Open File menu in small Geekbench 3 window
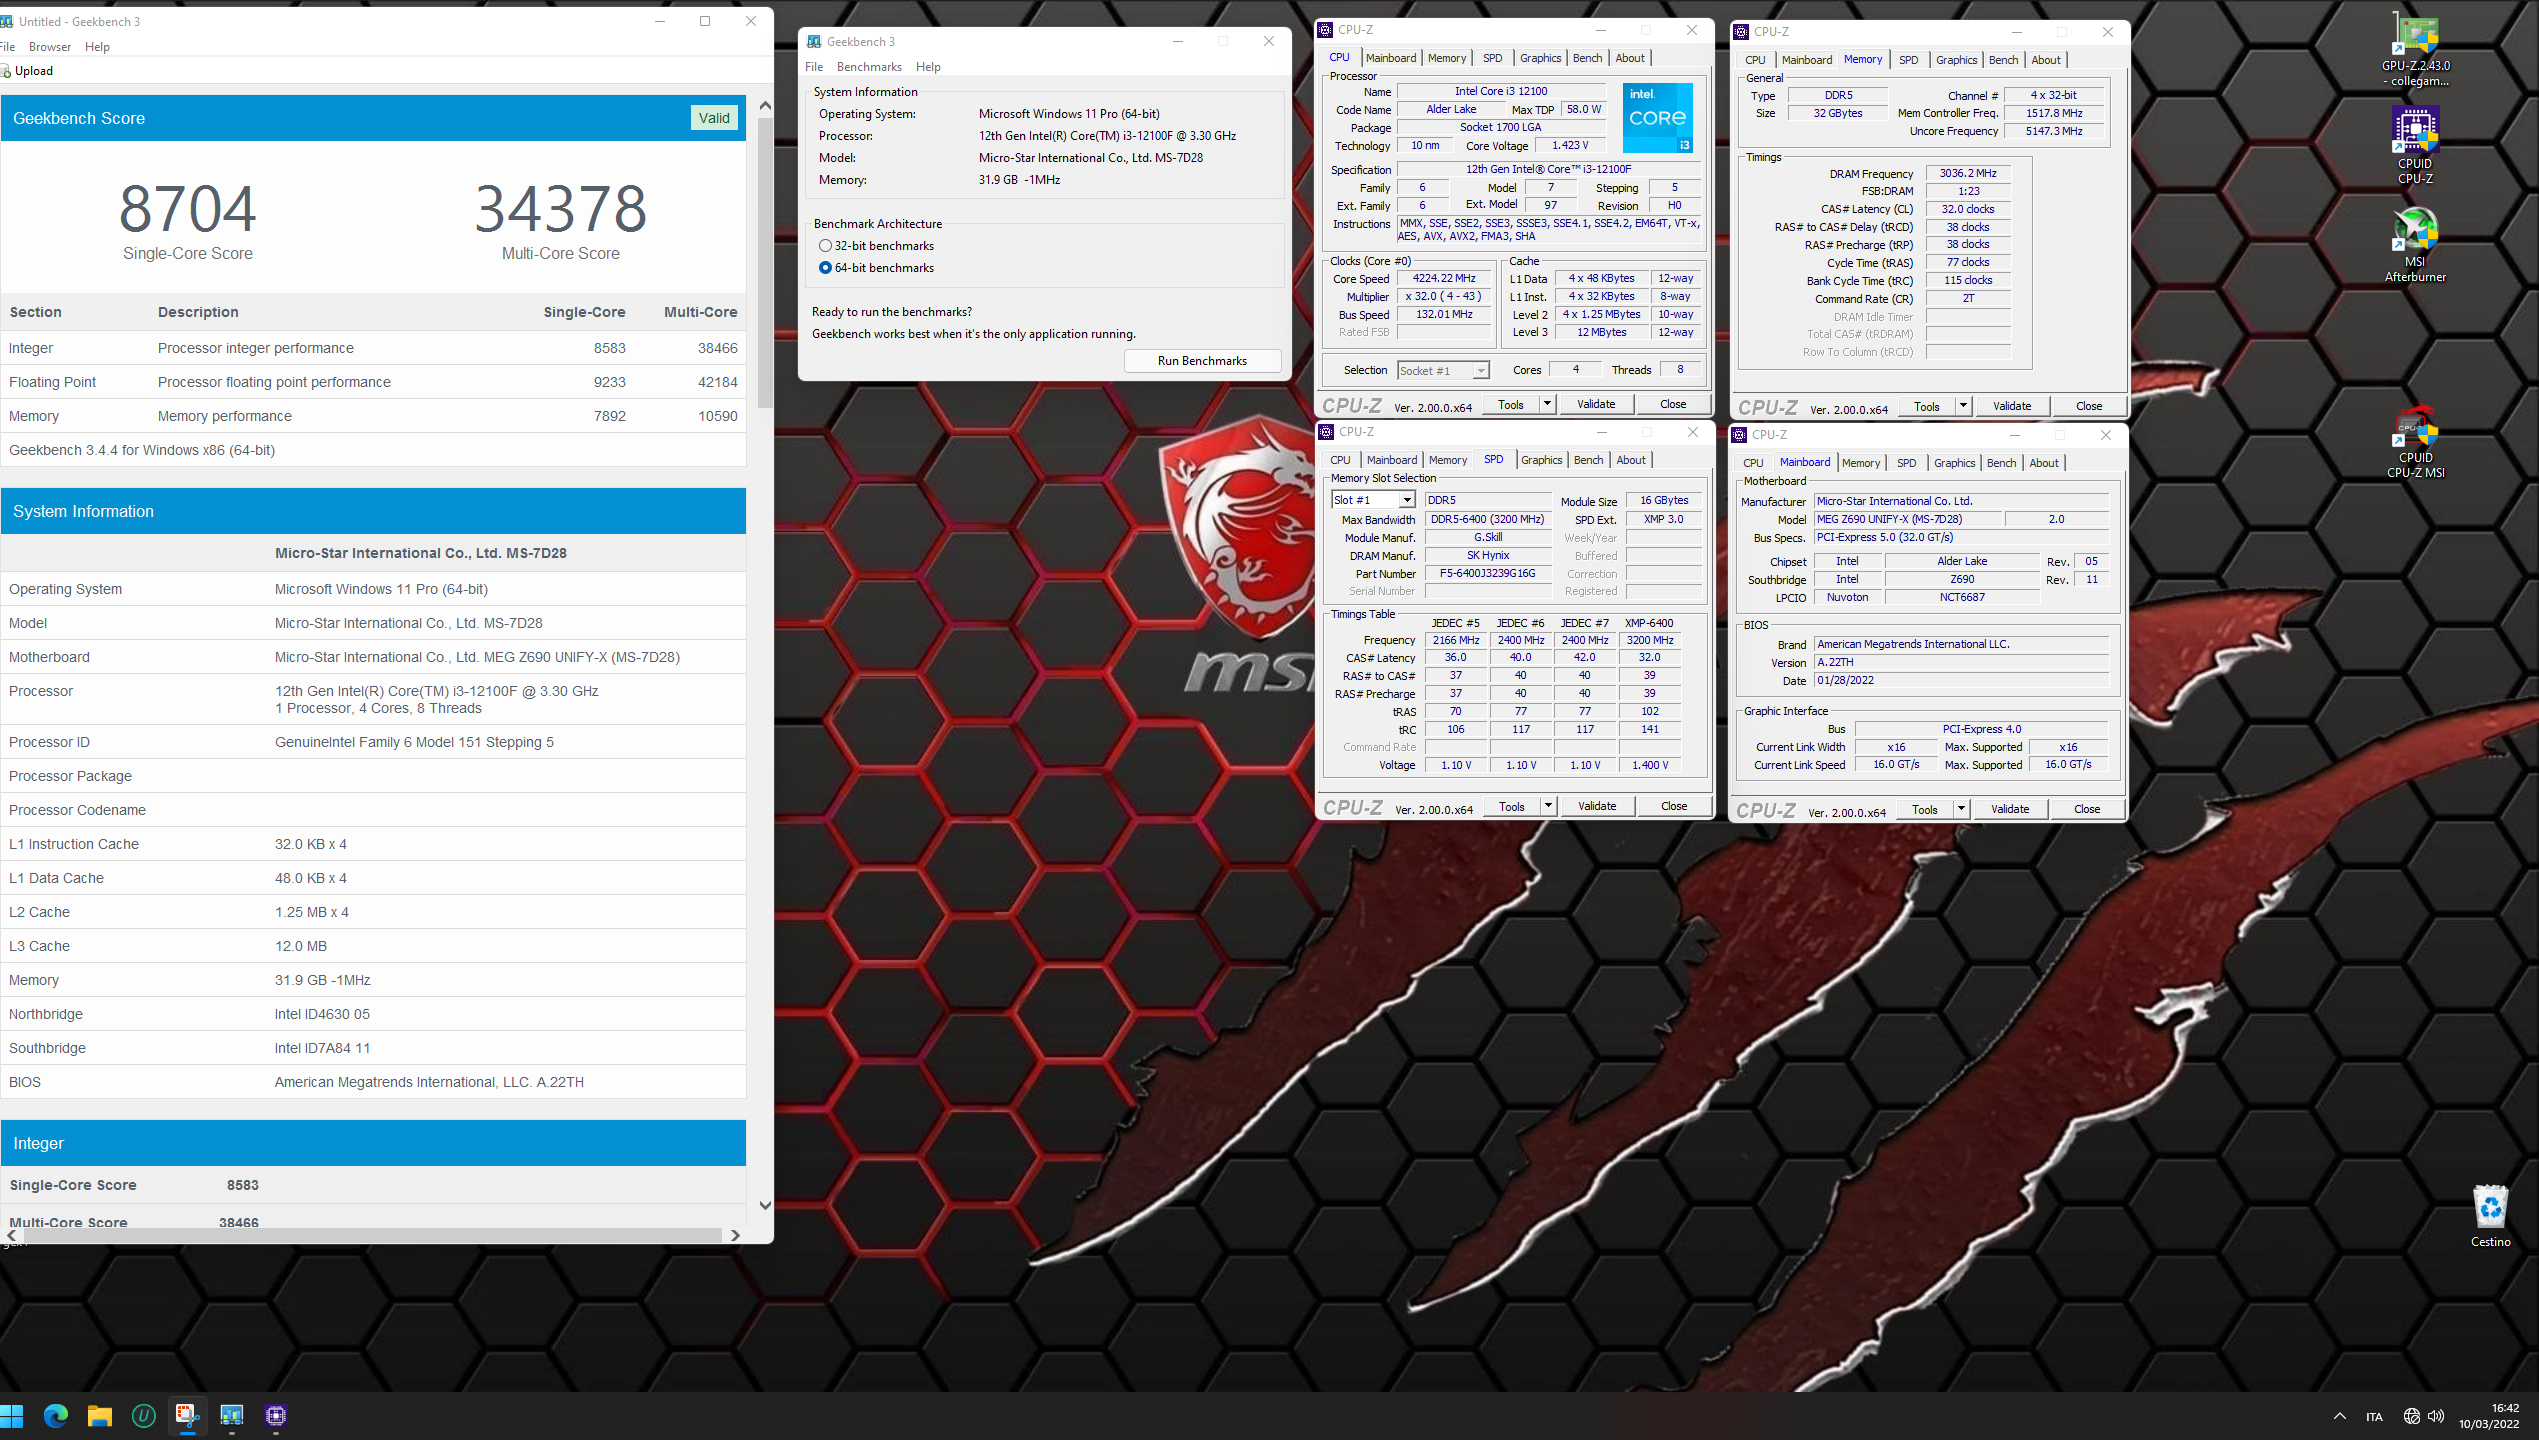Viewport: 2539px width, 1440px height. click(x=814, y=67)
